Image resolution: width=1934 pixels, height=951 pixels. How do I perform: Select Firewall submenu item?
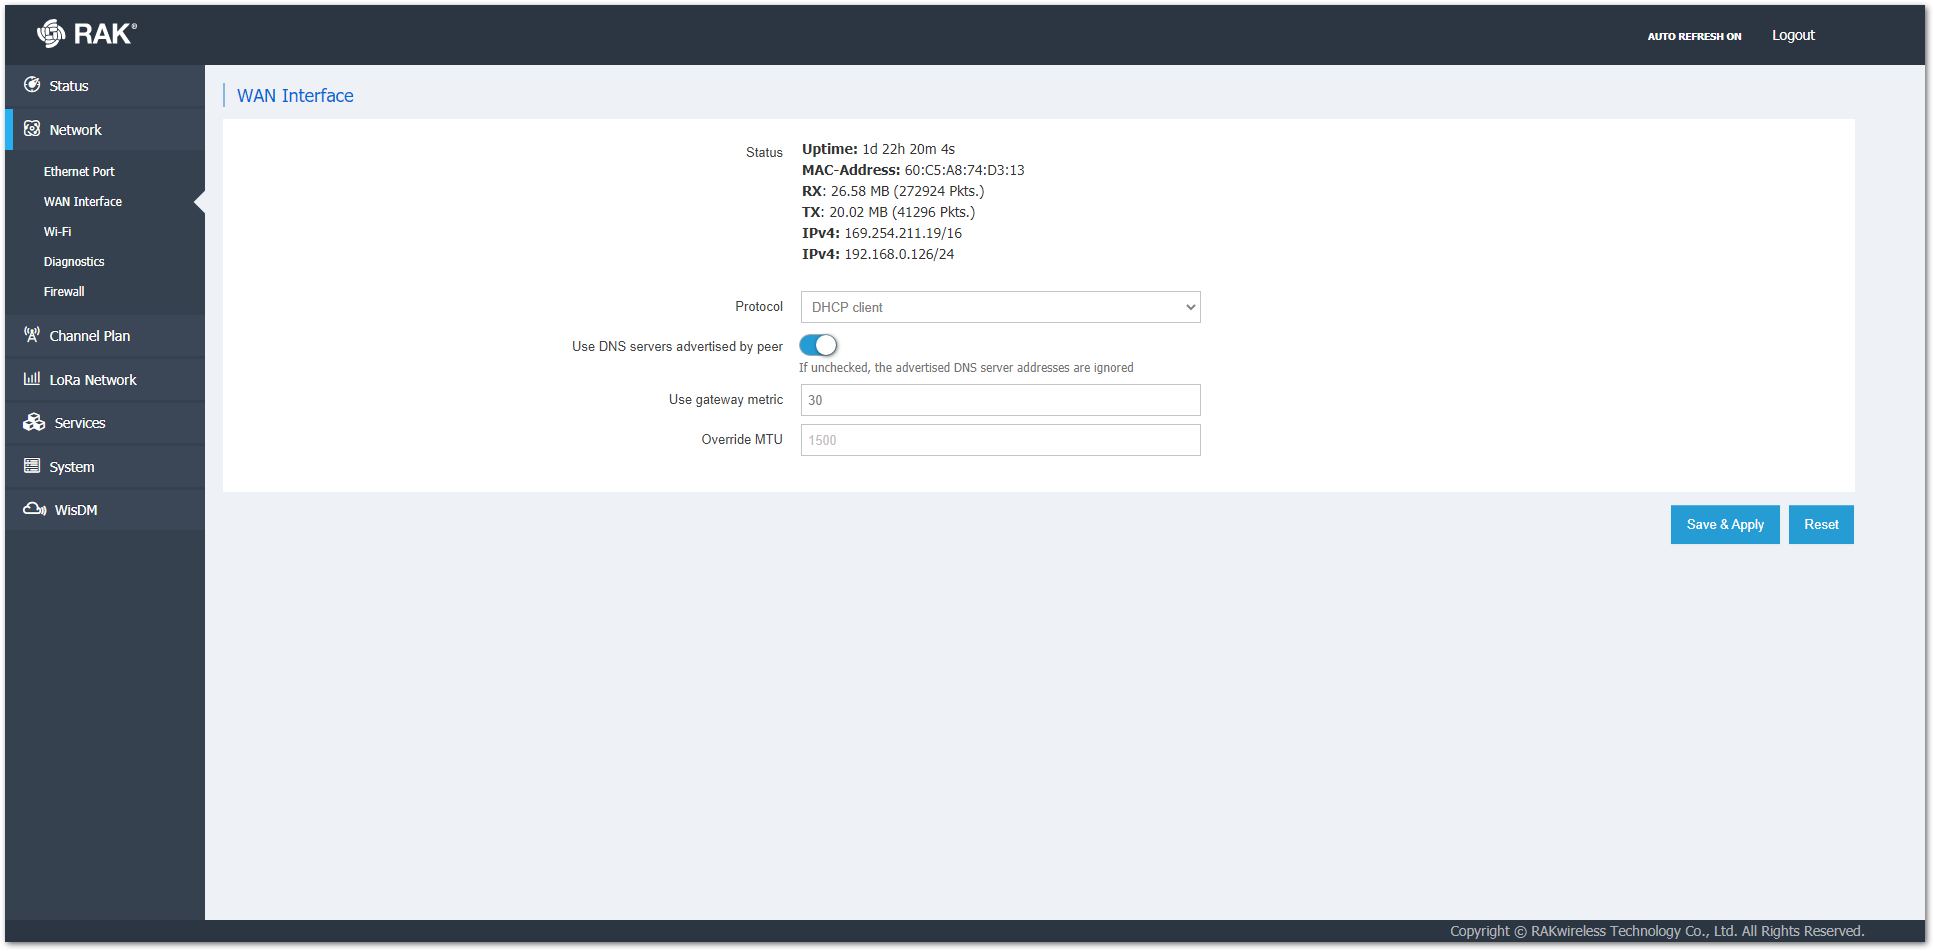click(x=64, y=292)
